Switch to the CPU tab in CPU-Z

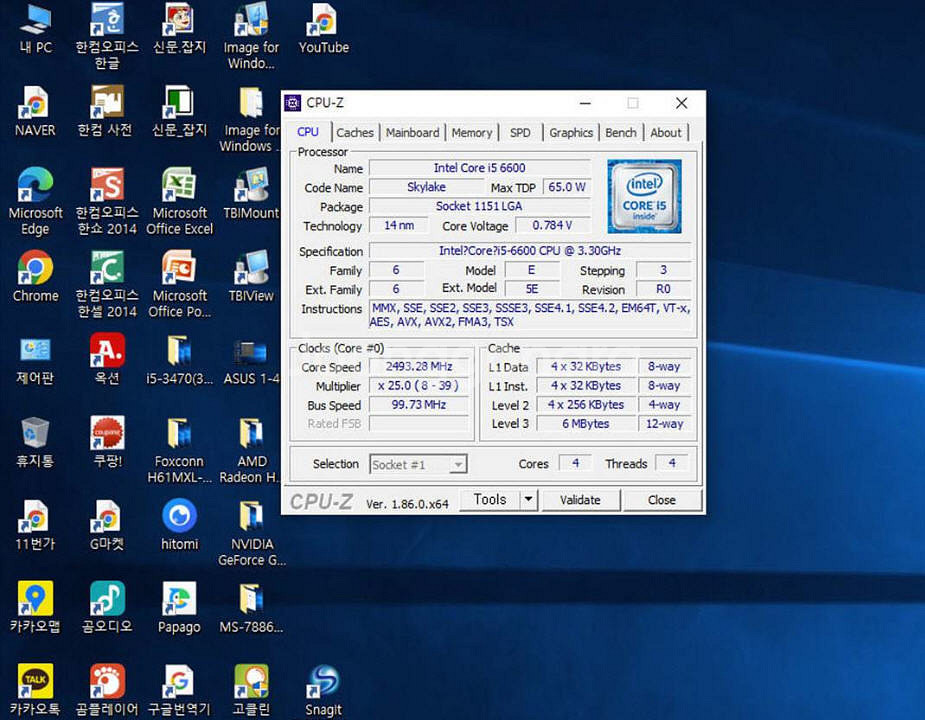pos(308,132)
